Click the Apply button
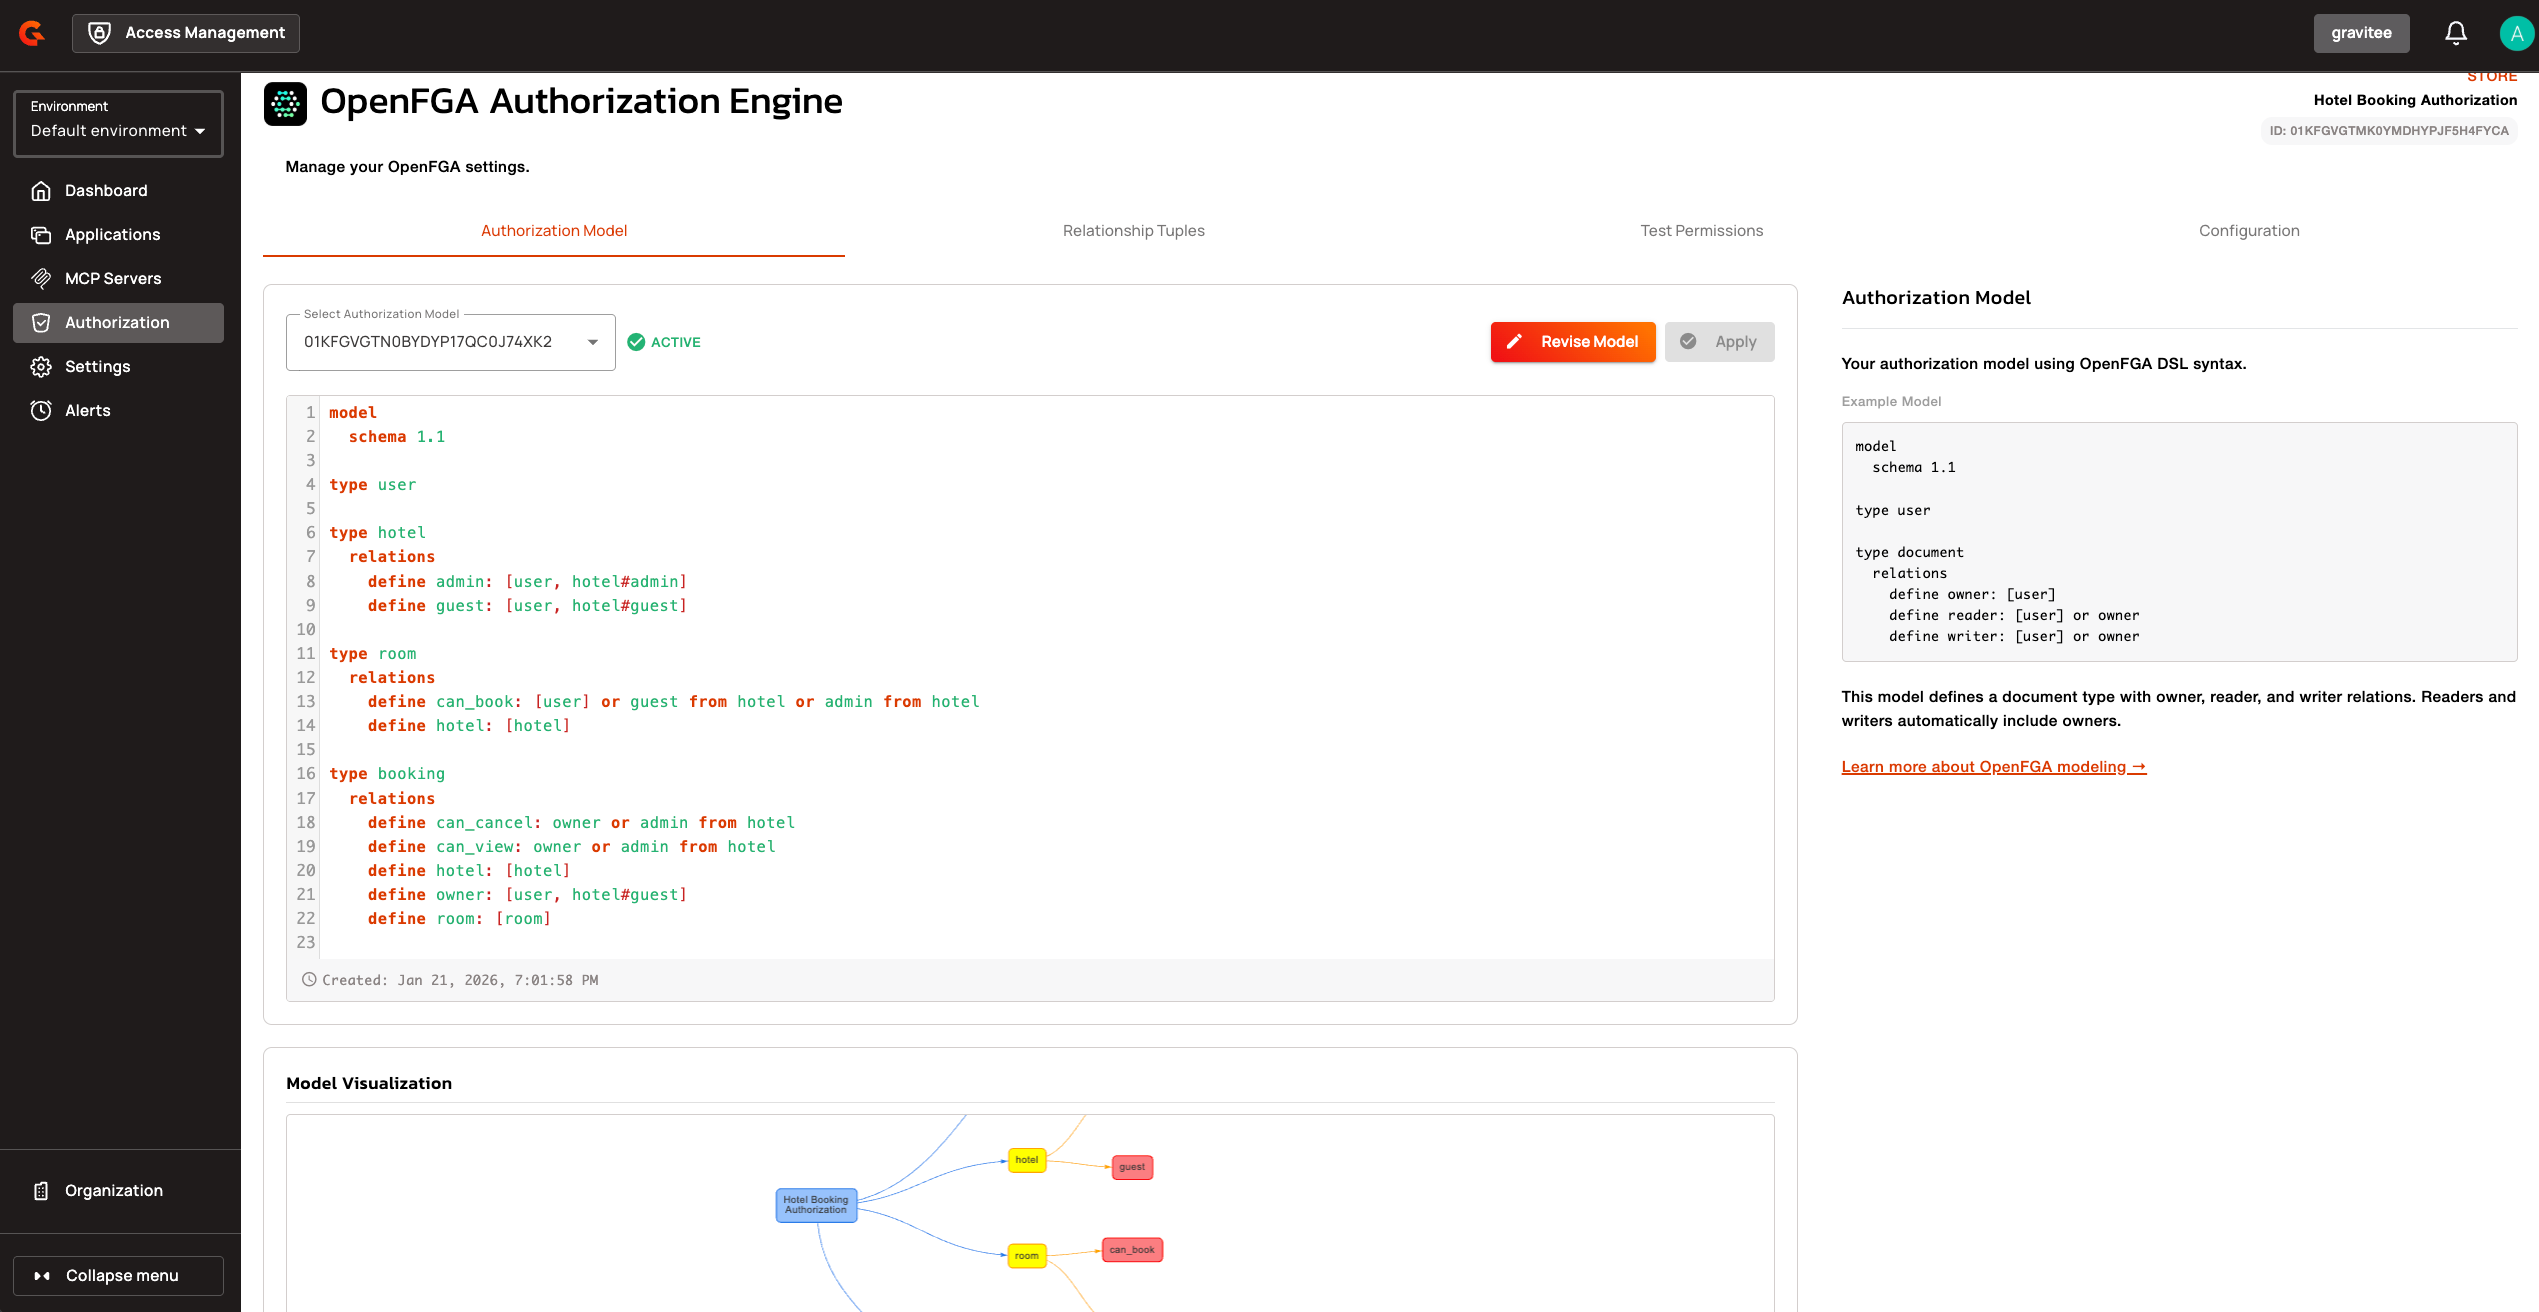The height and width of the screenshot is (1312, 2539). 1719,342
